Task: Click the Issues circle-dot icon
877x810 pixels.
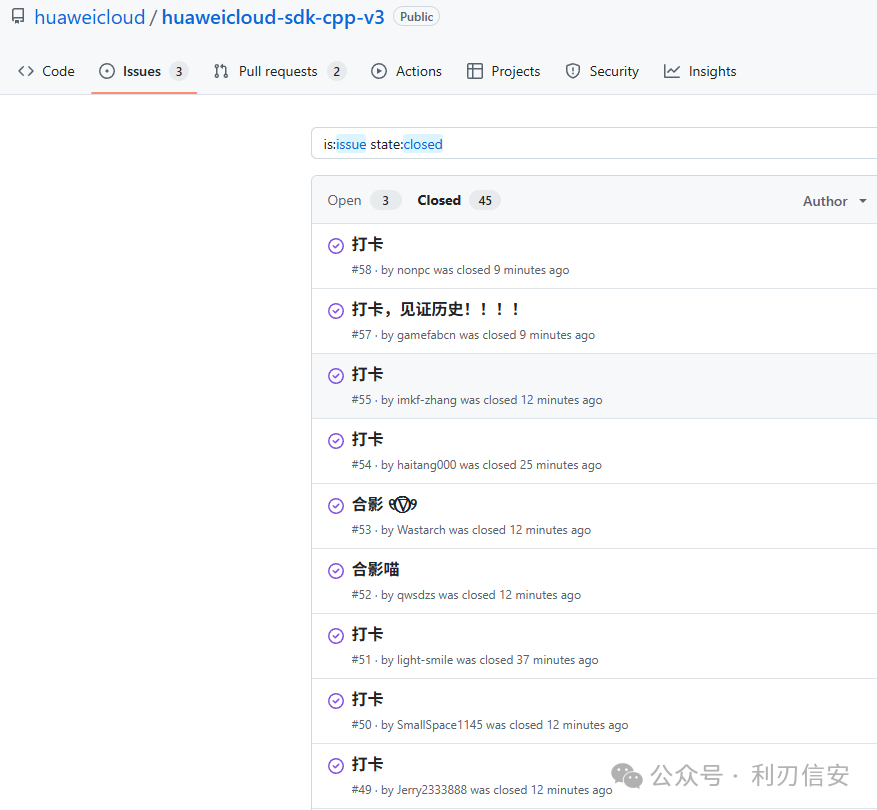Action: [x=107, y=71]
